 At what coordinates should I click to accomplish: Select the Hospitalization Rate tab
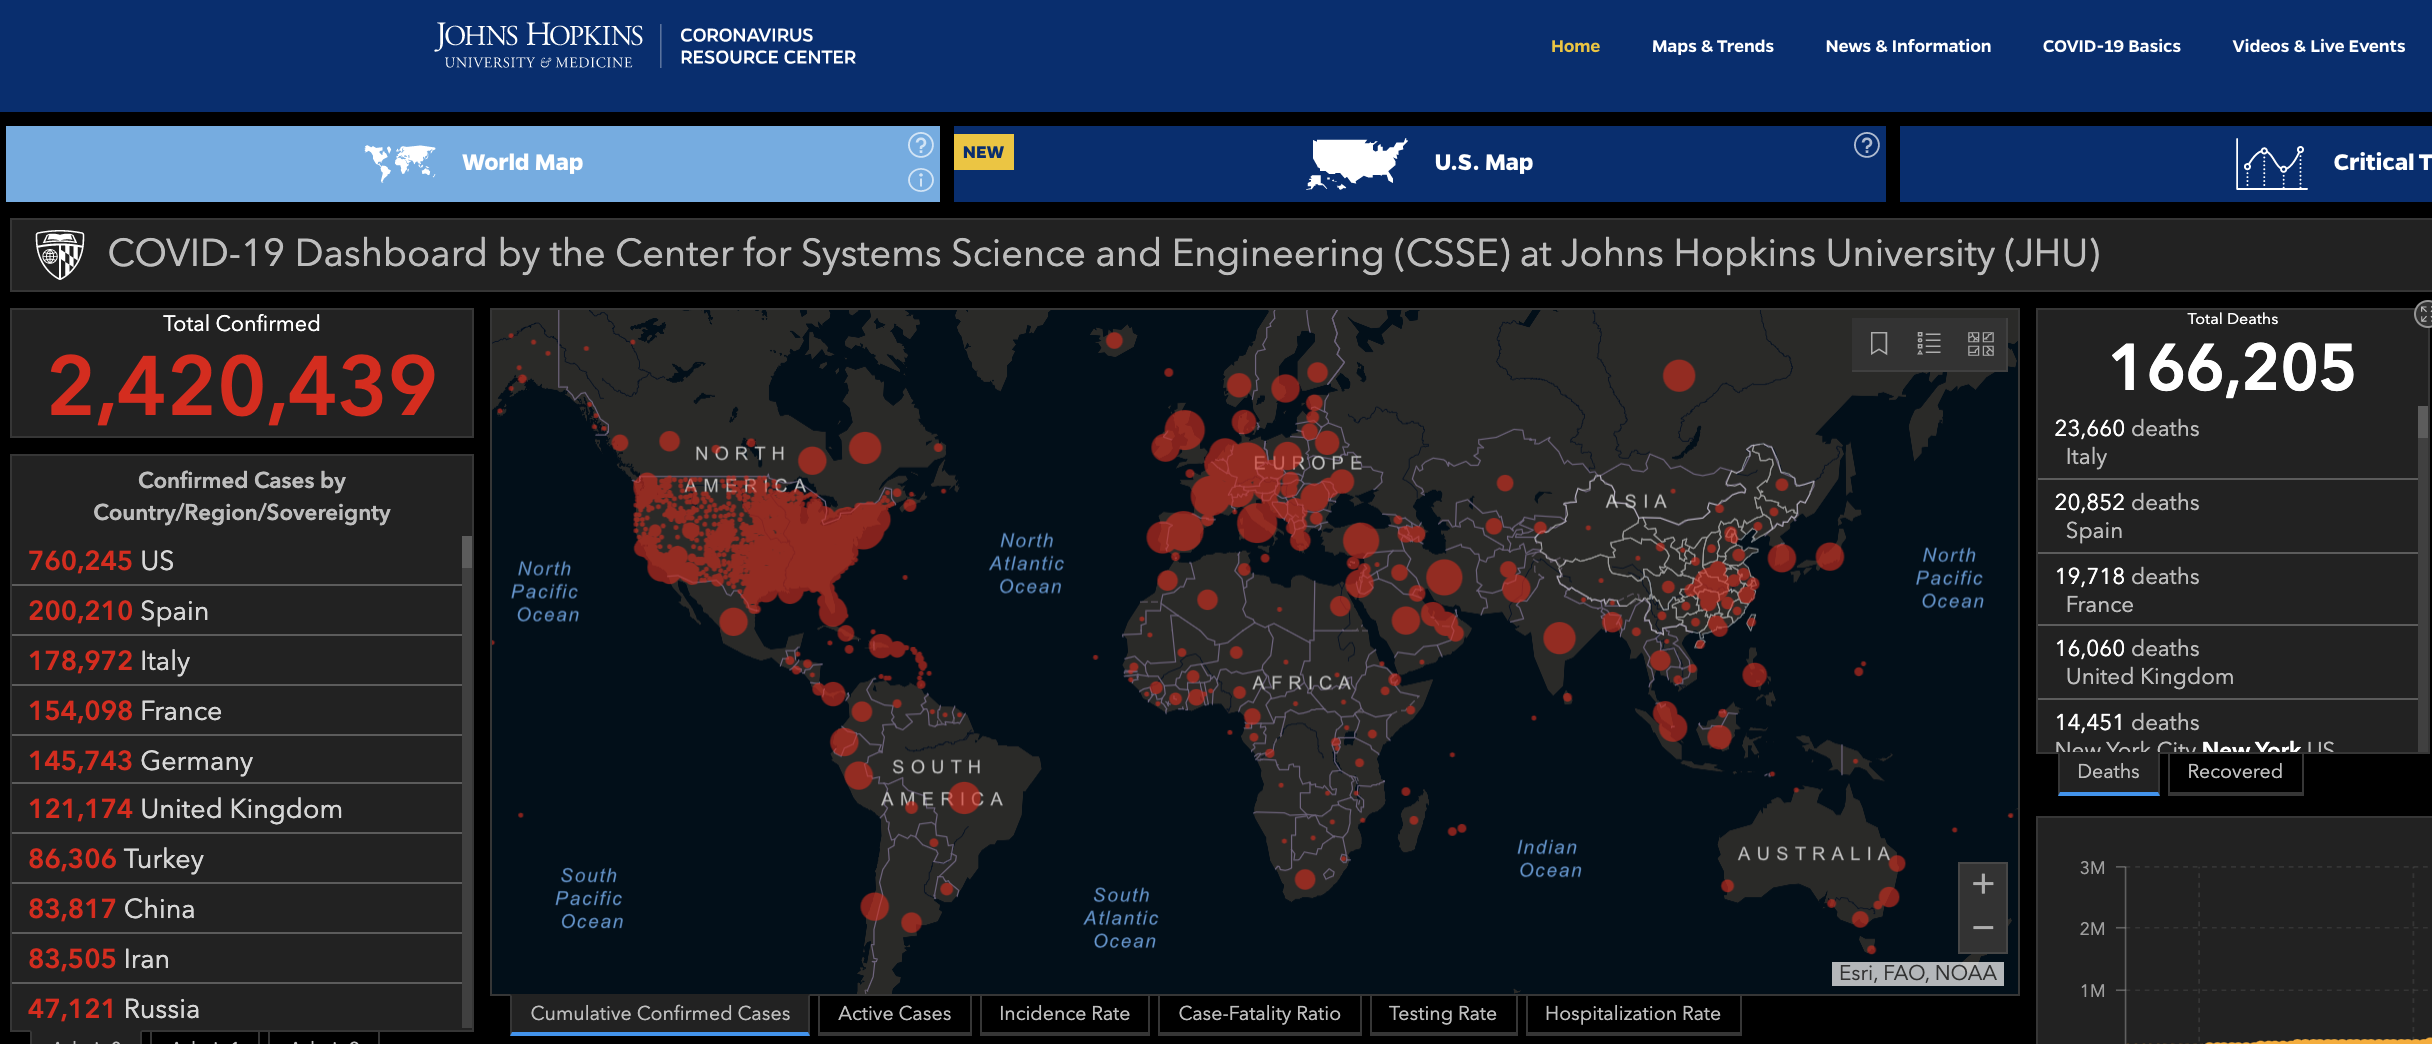point(1632,1014)
